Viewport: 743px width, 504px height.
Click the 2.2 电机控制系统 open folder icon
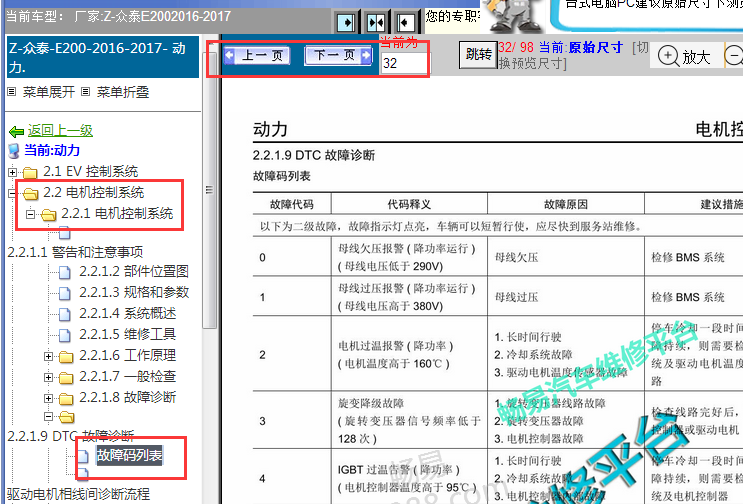coord(30,193)
